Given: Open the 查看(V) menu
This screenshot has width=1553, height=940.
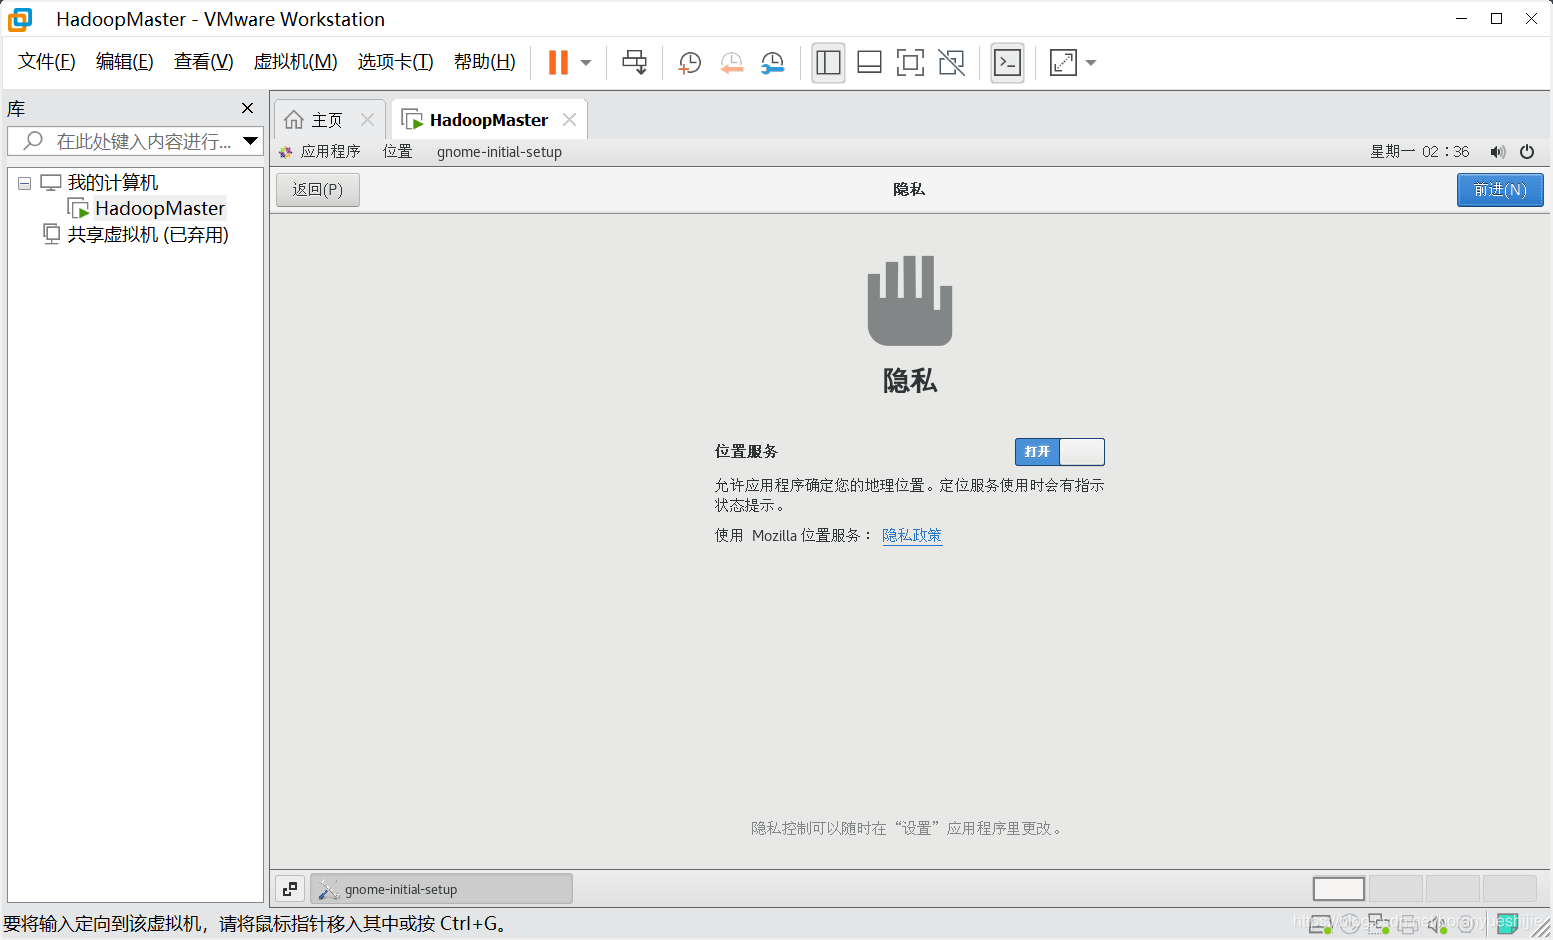Looking at the screenshot, I should coord(204,62).
